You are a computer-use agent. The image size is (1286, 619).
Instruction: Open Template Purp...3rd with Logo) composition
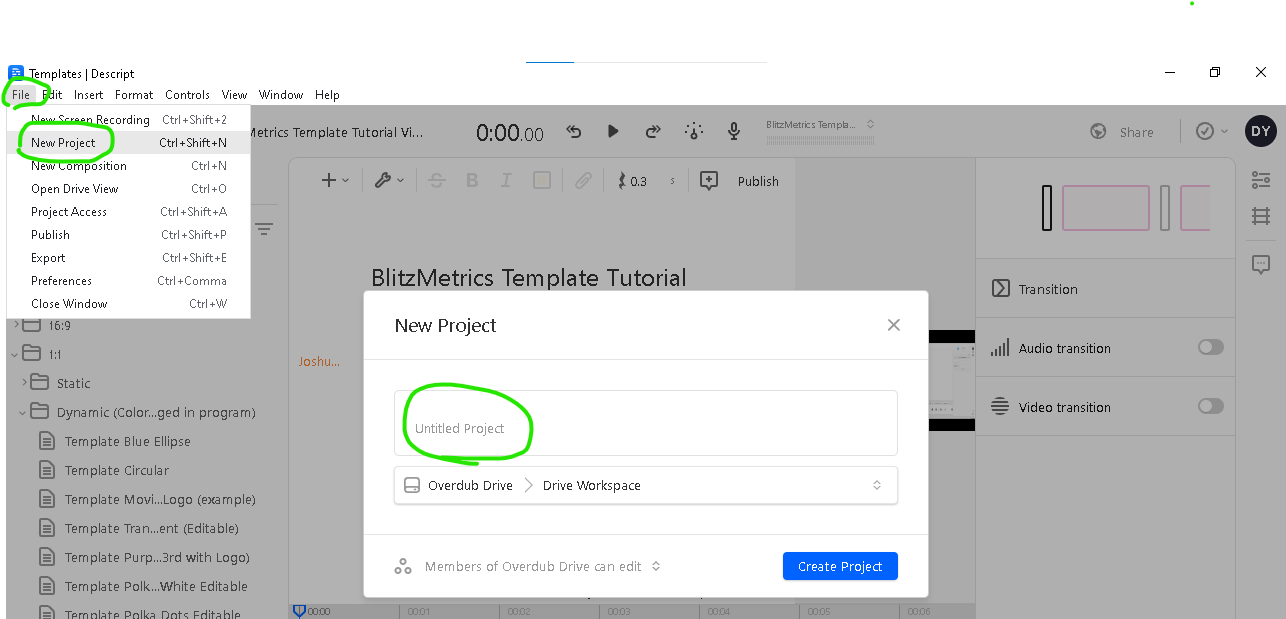157,557
